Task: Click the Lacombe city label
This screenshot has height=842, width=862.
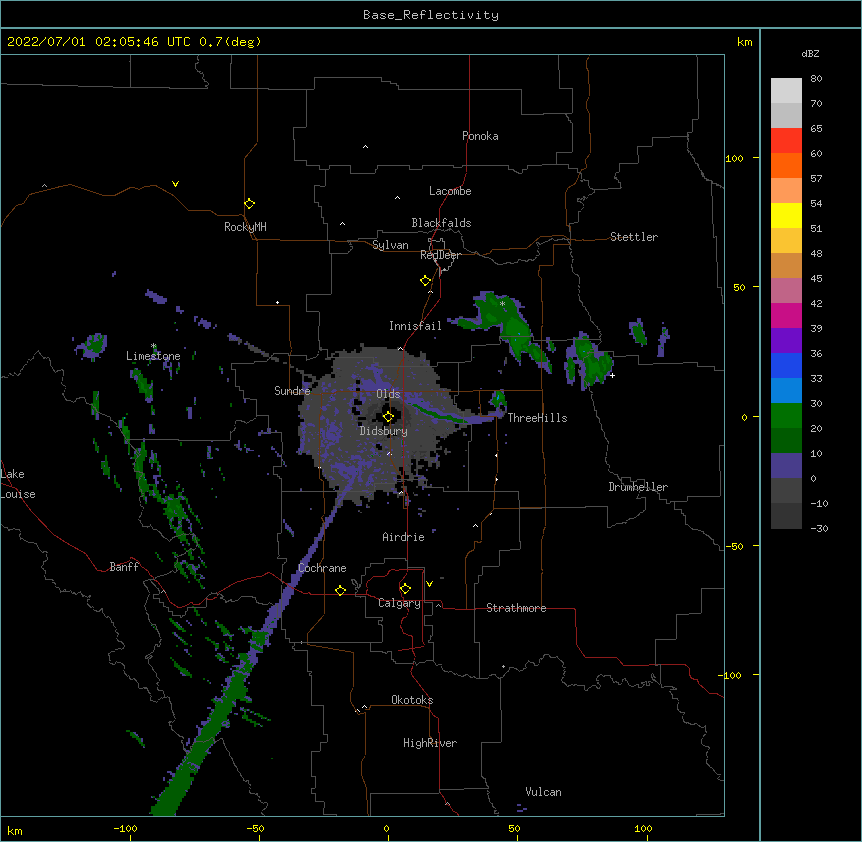Action: tap(450, 191)
